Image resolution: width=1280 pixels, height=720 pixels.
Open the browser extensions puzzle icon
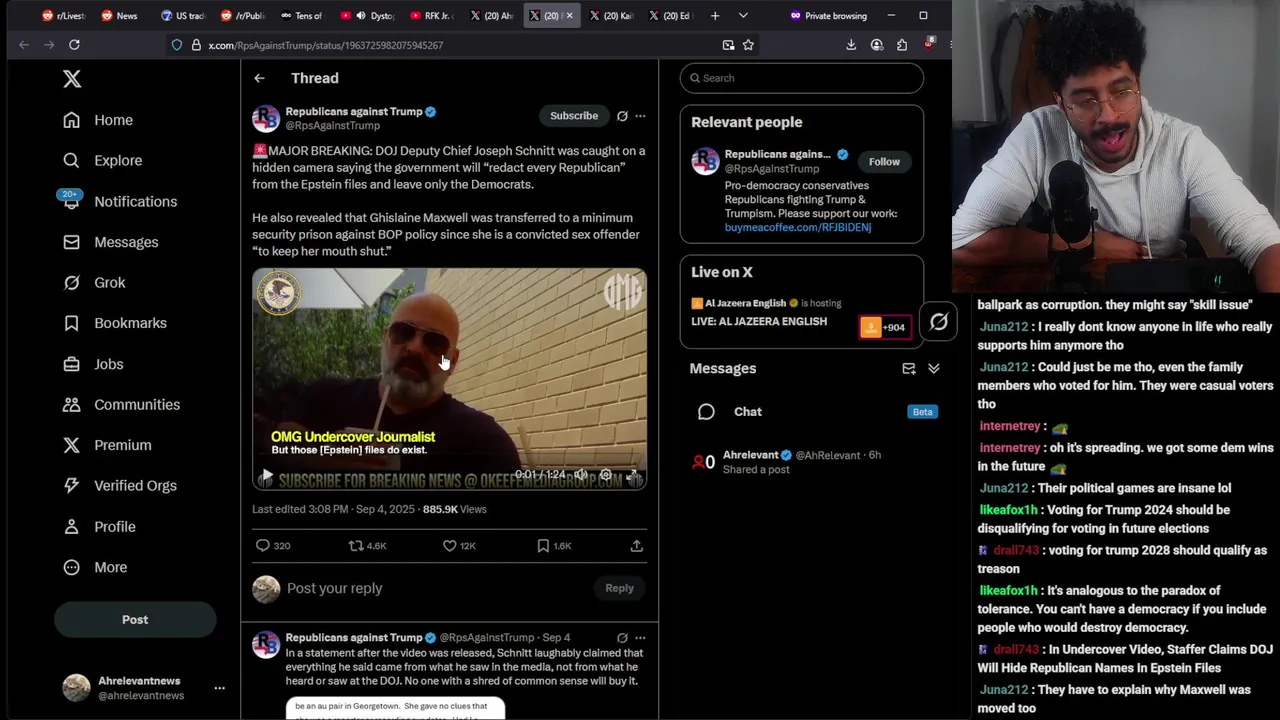[902, 45]
